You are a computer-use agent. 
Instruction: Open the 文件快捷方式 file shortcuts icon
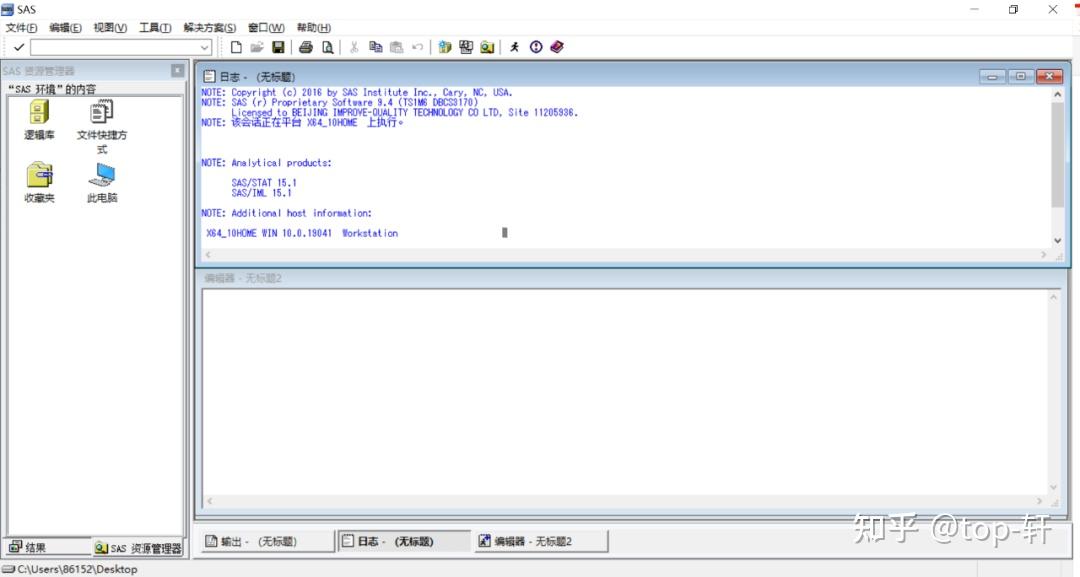point(102,127)
